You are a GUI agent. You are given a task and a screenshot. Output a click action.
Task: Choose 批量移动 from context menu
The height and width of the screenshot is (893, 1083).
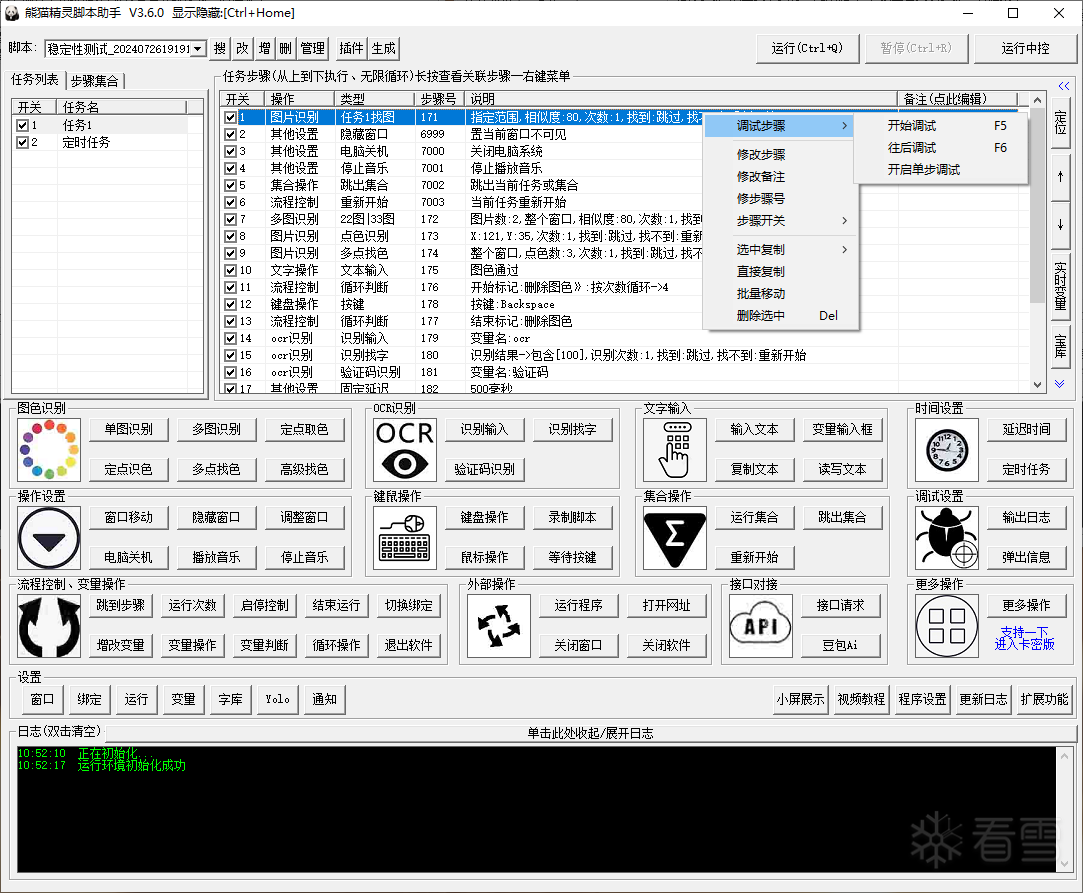click(x=780, y=294)
